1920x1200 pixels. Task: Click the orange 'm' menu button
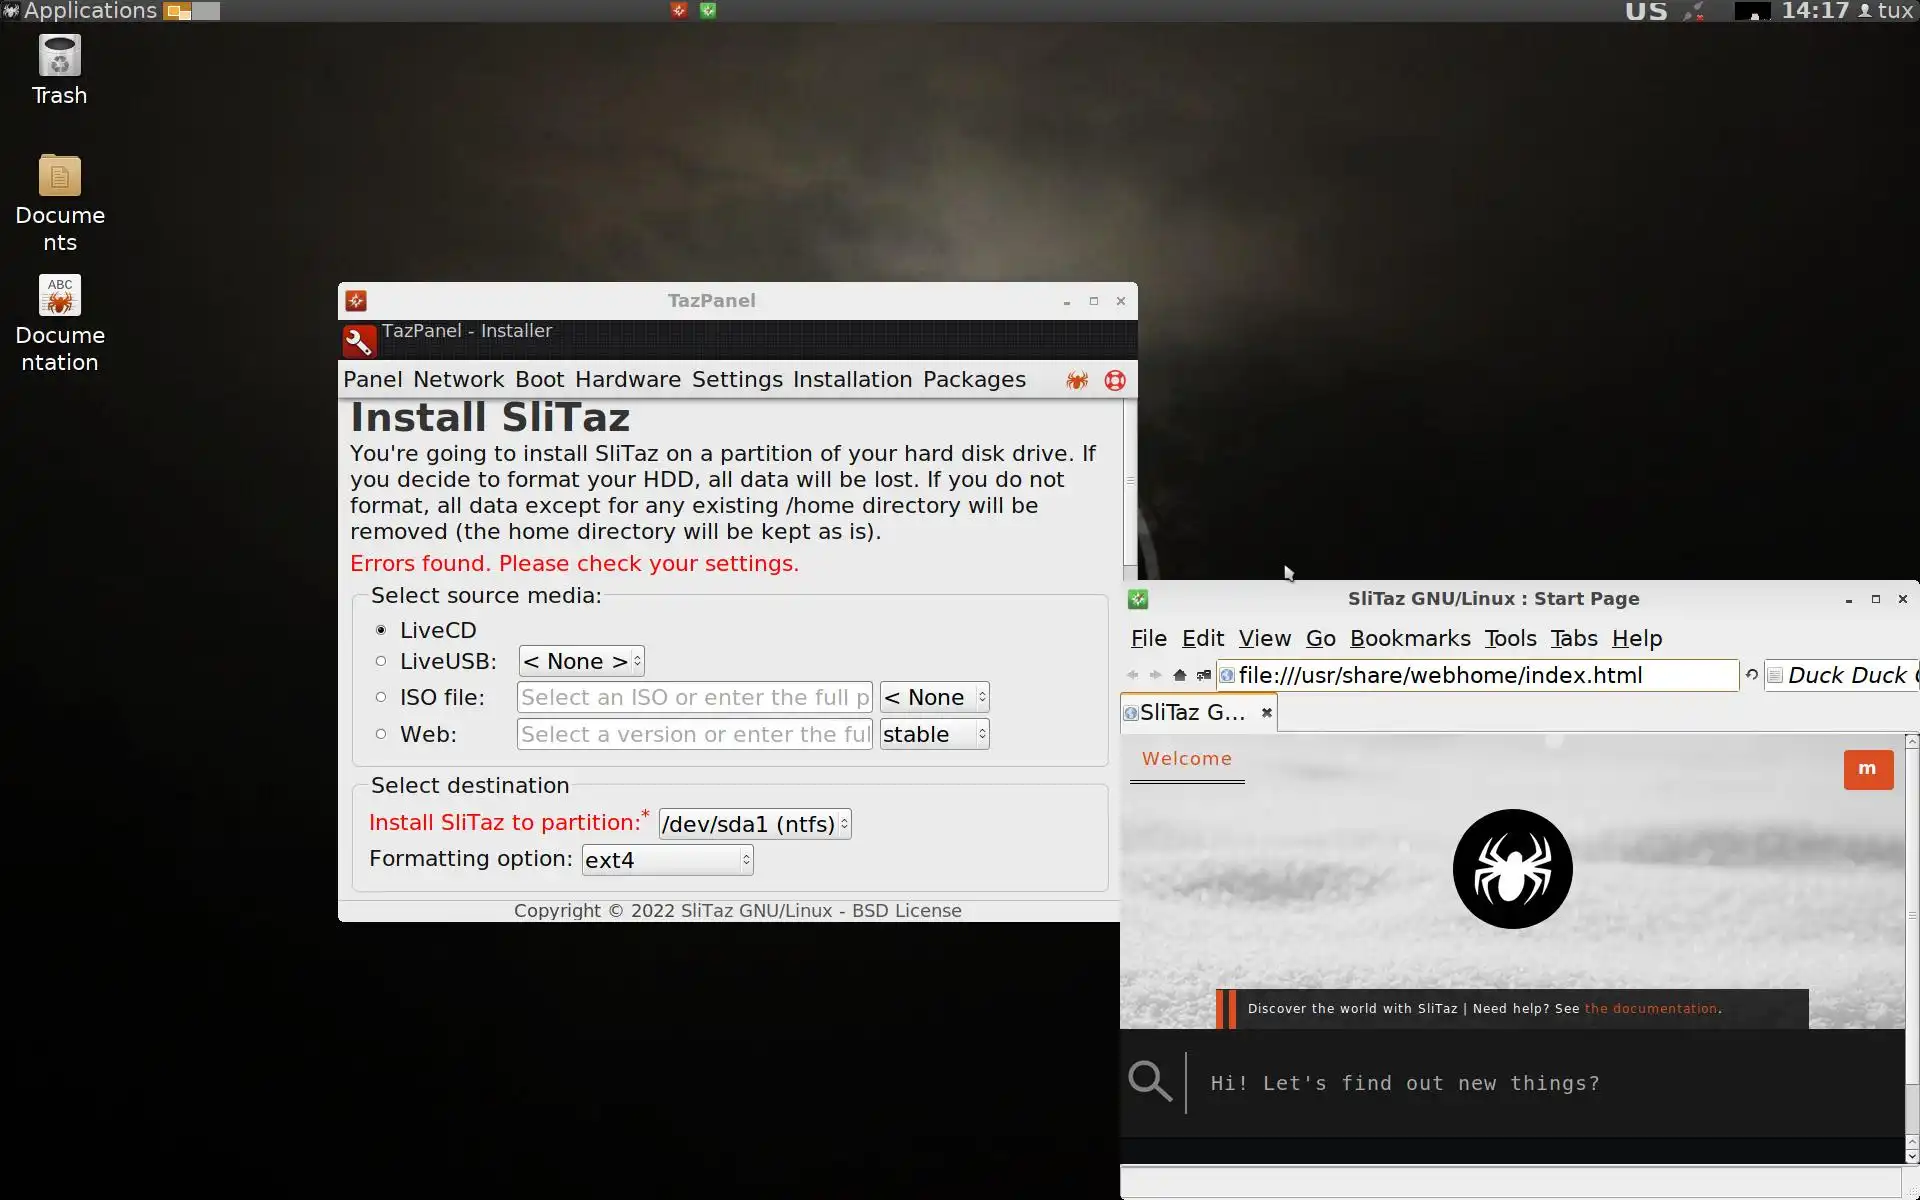coord(1867,769)
